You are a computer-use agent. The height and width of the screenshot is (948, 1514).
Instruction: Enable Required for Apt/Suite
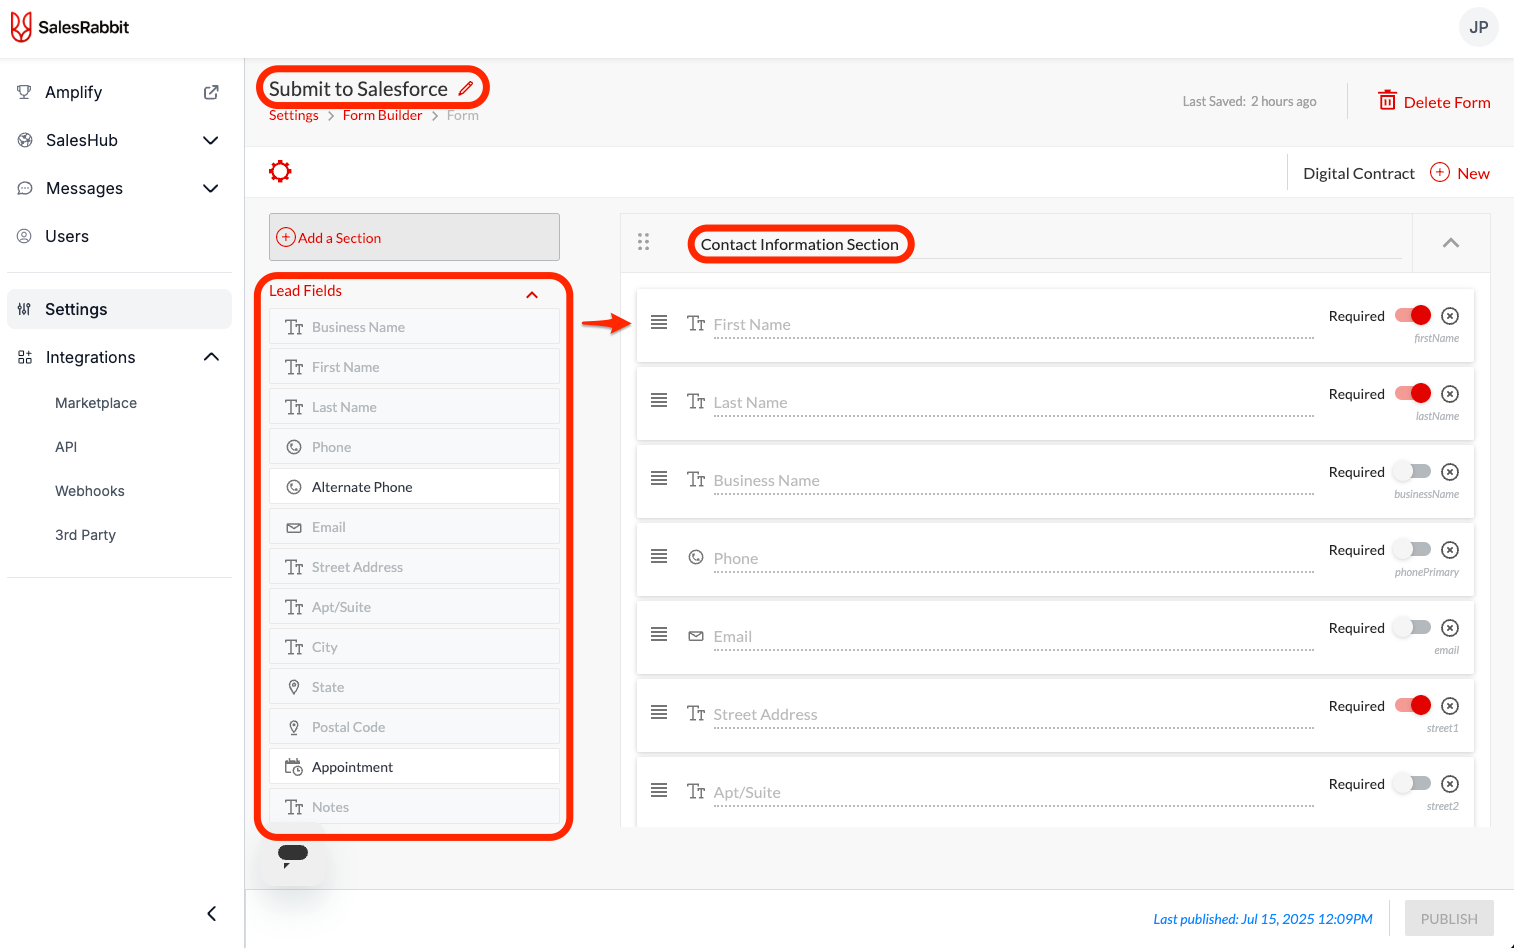pos(1413,784)
